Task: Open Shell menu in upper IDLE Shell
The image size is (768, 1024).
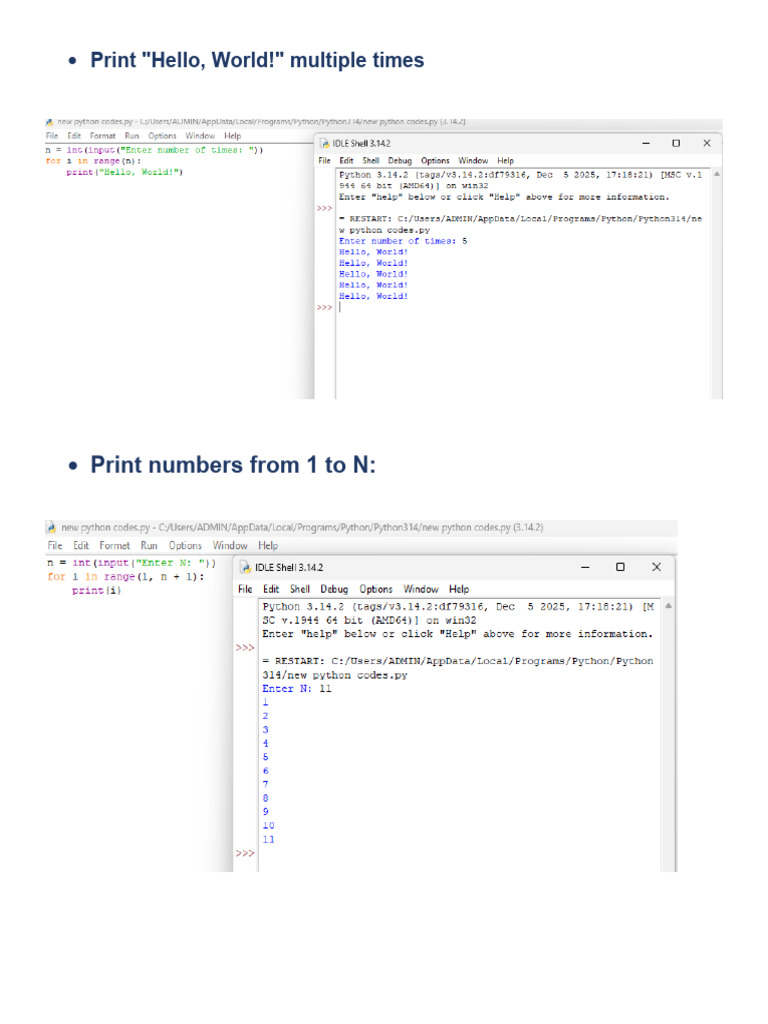Action: [371, 161]
